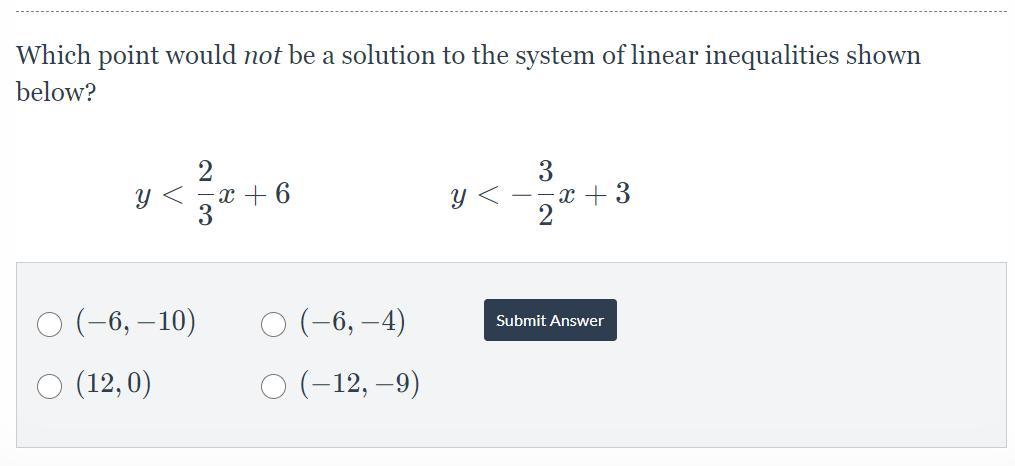This screenshot has height=466, width=1015.
Task: Click the first inequality with slope 2/3
Action: click(x=213, y=194)
